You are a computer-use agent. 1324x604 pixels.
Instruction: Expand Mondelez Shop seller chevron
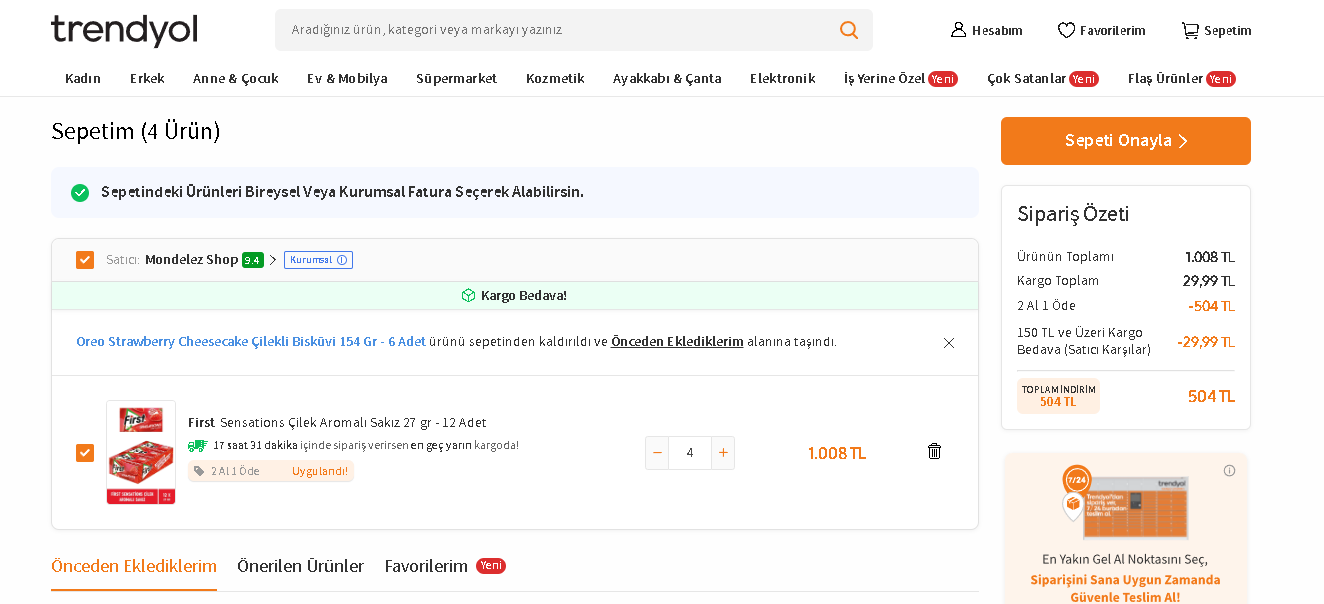point(273,260)
